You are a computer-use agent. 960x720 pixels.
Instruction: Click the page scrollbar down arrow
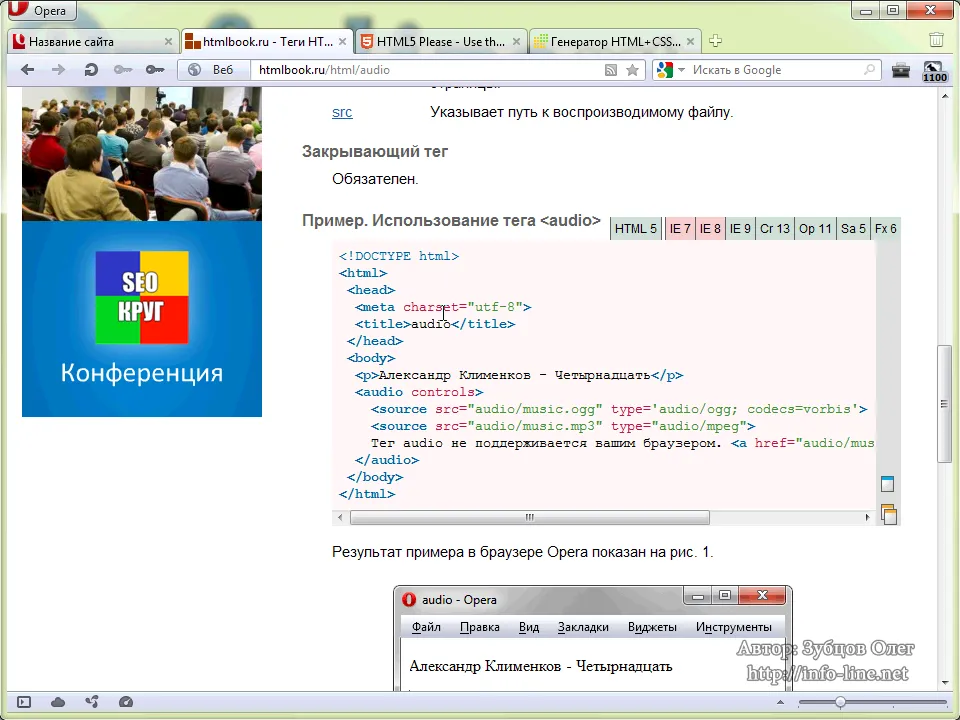coord(945,683)
